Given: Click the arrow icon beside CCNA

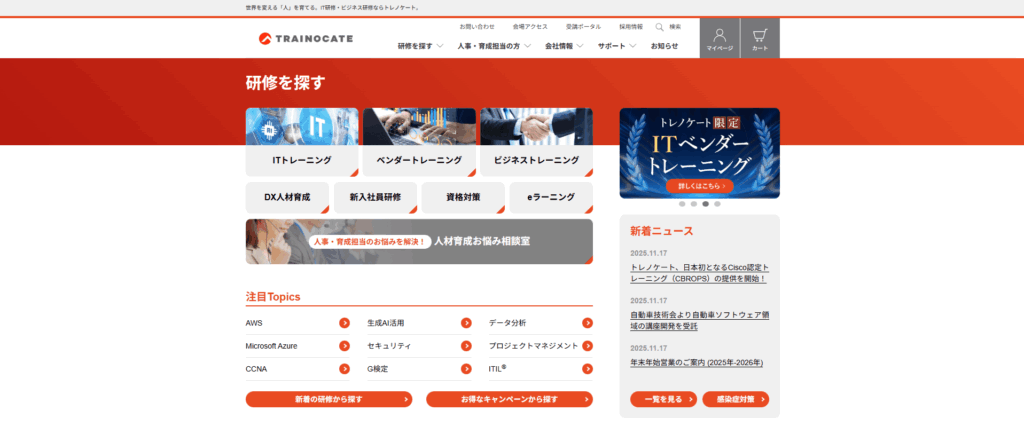Looking at the screenshot, I should (x=344, y=369).
